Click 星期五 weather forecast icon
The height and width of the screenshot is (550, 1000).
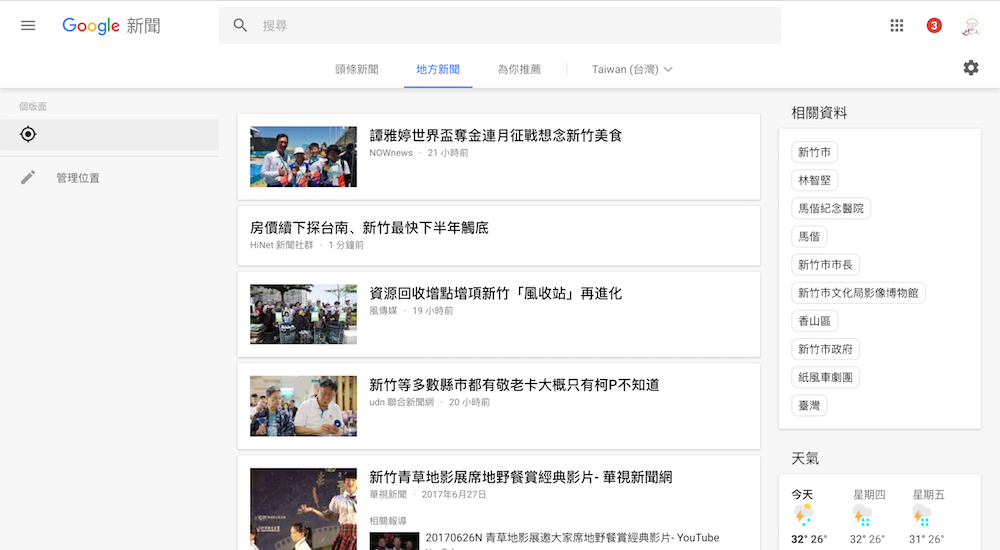[x=922, y=515]
